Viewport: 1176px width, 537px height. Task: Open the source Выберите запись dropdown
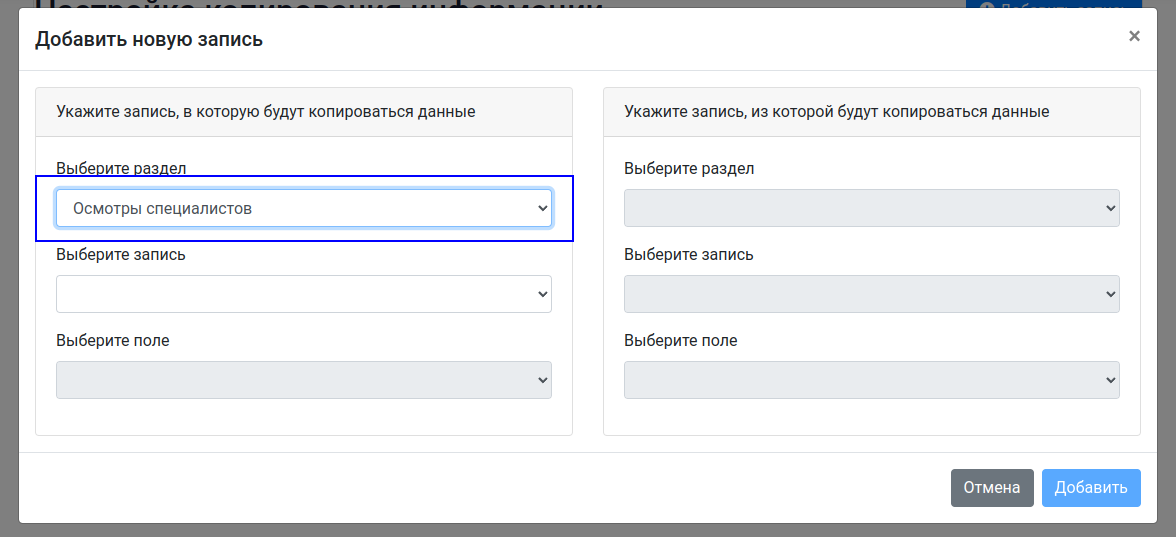click(871, 294)
